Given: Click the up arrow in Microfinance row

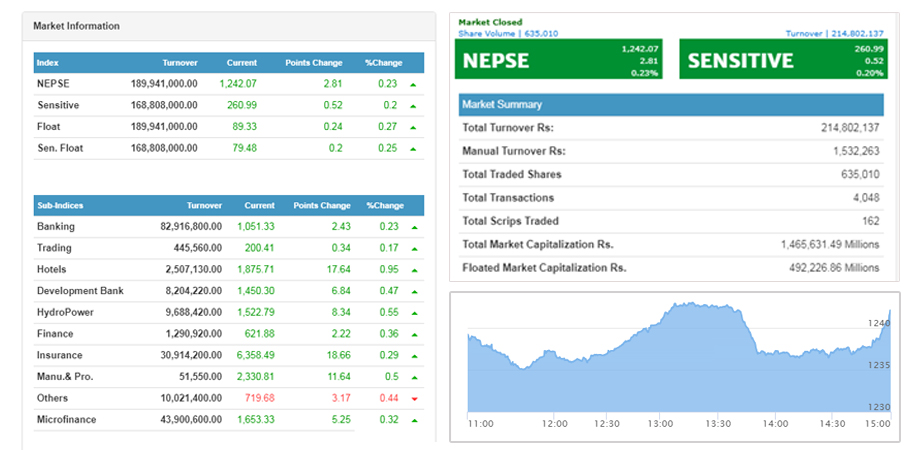Looking at the screenshot, I should [x=415, y=421].
